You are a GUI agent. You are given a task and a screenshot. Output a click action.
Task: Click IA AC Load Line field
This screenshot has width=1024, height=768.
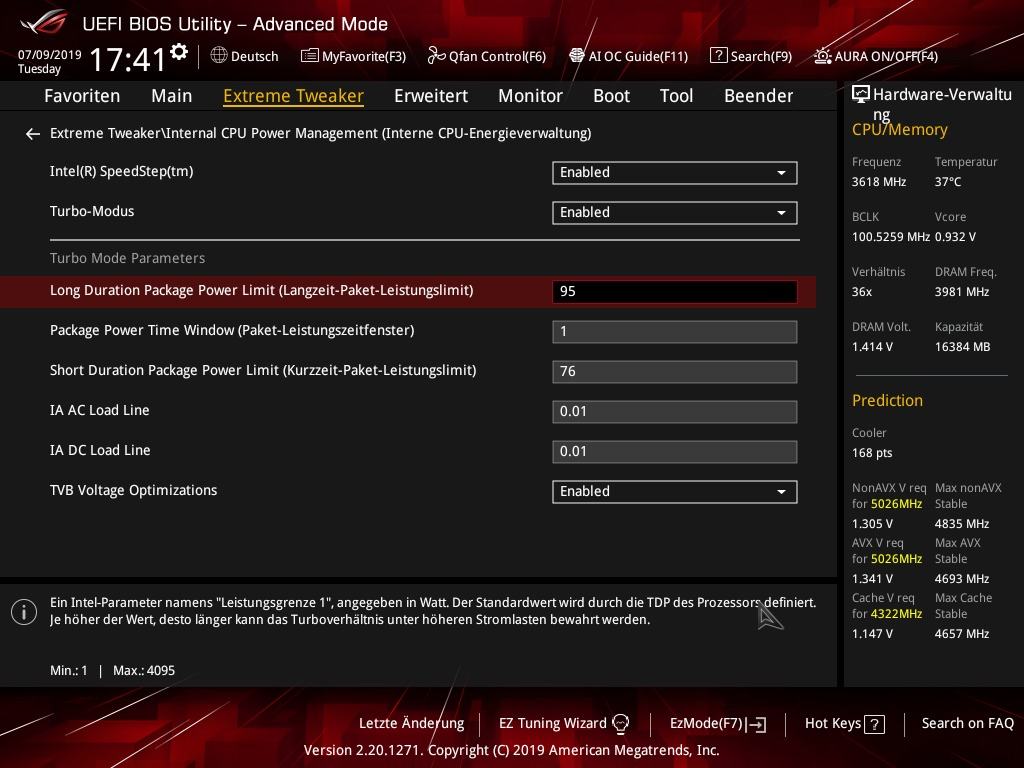pos(675,411)
